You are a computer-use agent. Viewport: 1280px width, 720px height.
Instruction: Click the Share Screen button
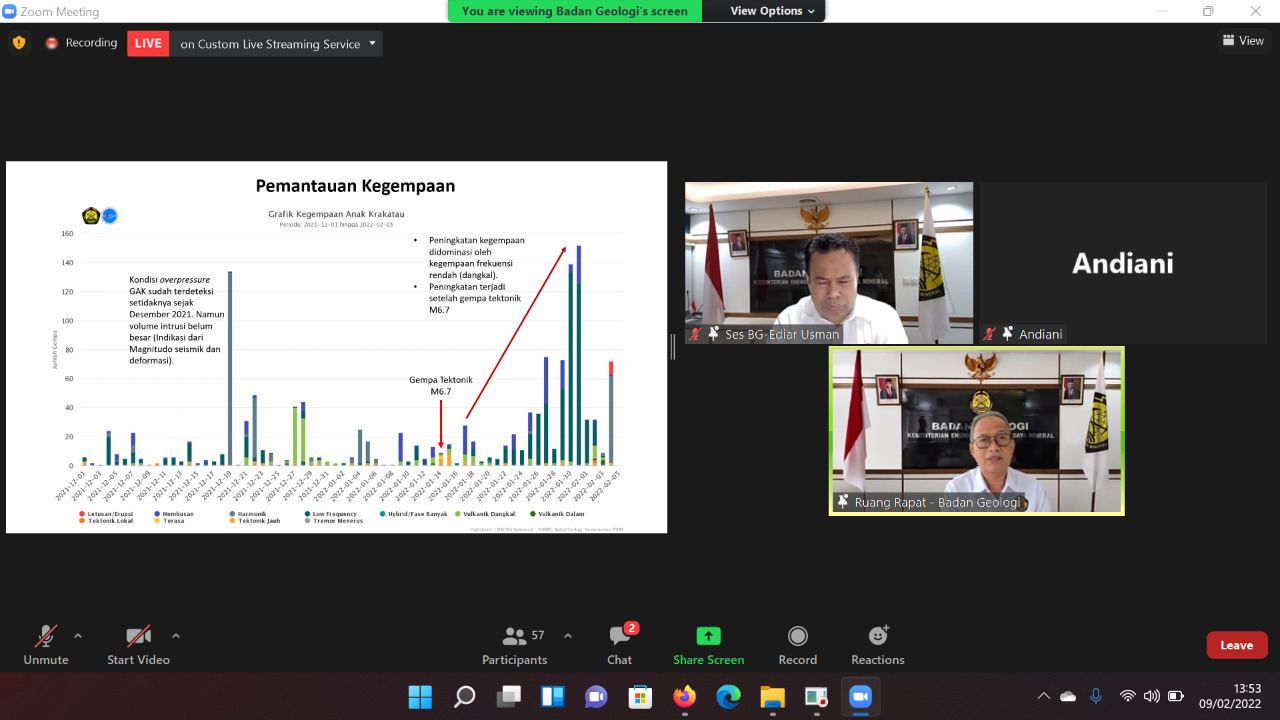pos(708,645)
